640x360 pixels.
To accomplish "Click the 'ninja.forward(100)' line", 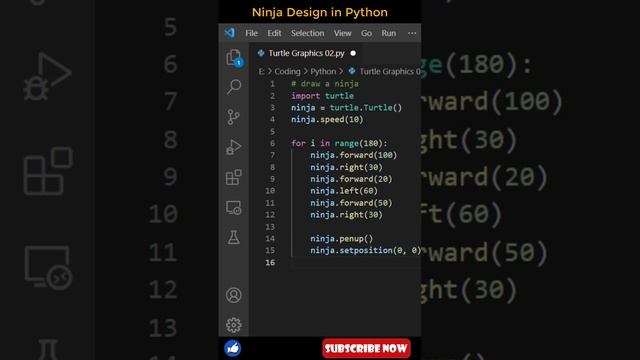I will [x=353, y=155].
